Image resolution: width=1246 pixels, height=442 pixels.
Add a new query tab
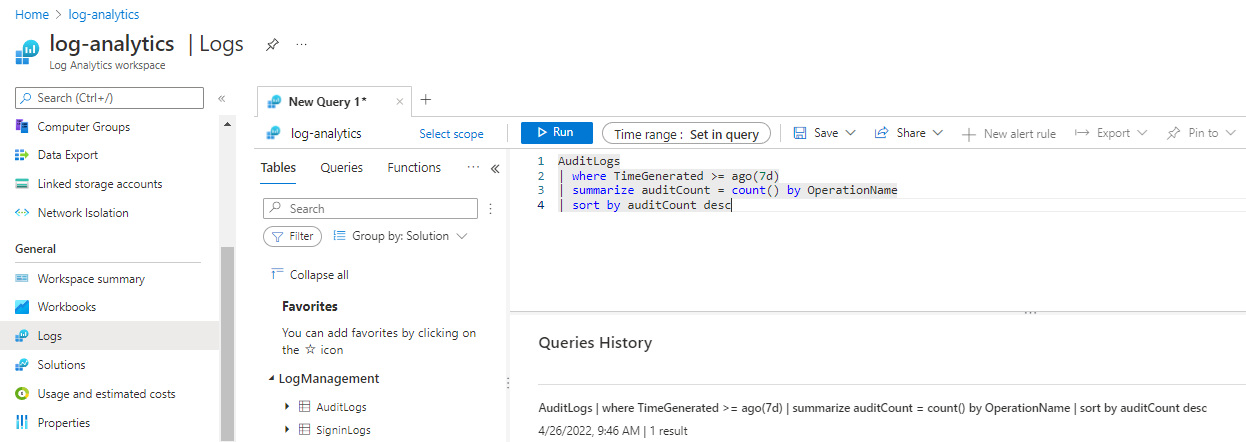pos(426,100)
